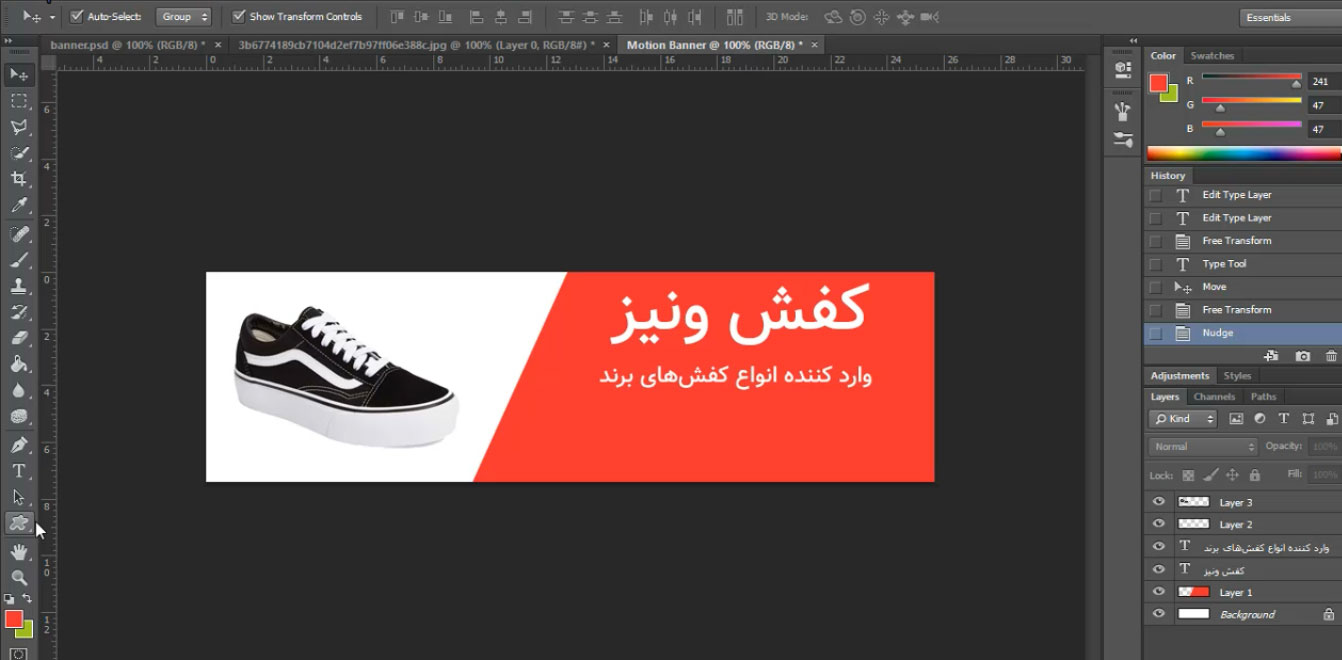Open the Normal blend mode dropdown

1203,447
